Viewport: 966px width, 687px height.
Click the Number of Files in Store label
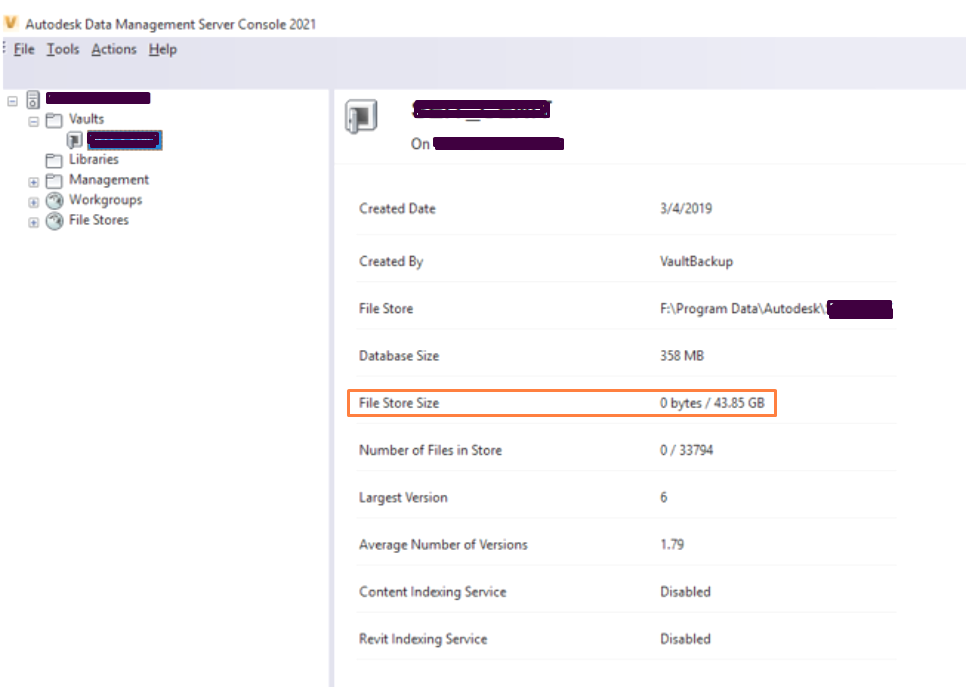(430, 450)
